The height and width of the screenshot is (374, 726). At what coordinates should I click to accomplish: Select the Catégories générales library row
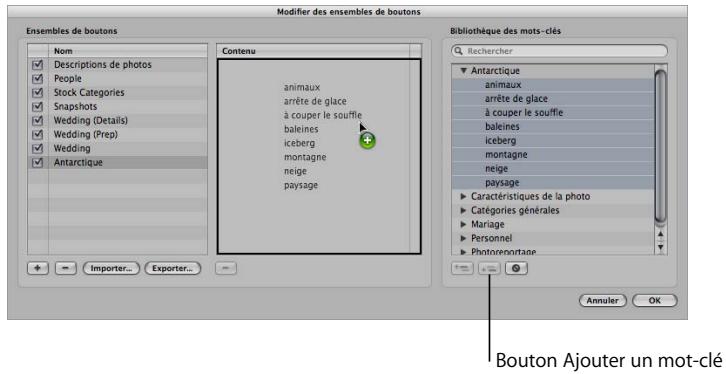point(553,210)
